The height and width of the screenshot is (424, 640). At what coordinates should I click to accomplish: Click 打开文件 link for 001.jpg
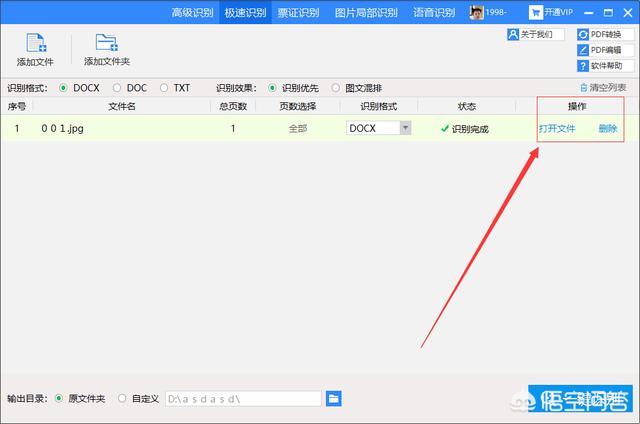[x=557, y=129]
